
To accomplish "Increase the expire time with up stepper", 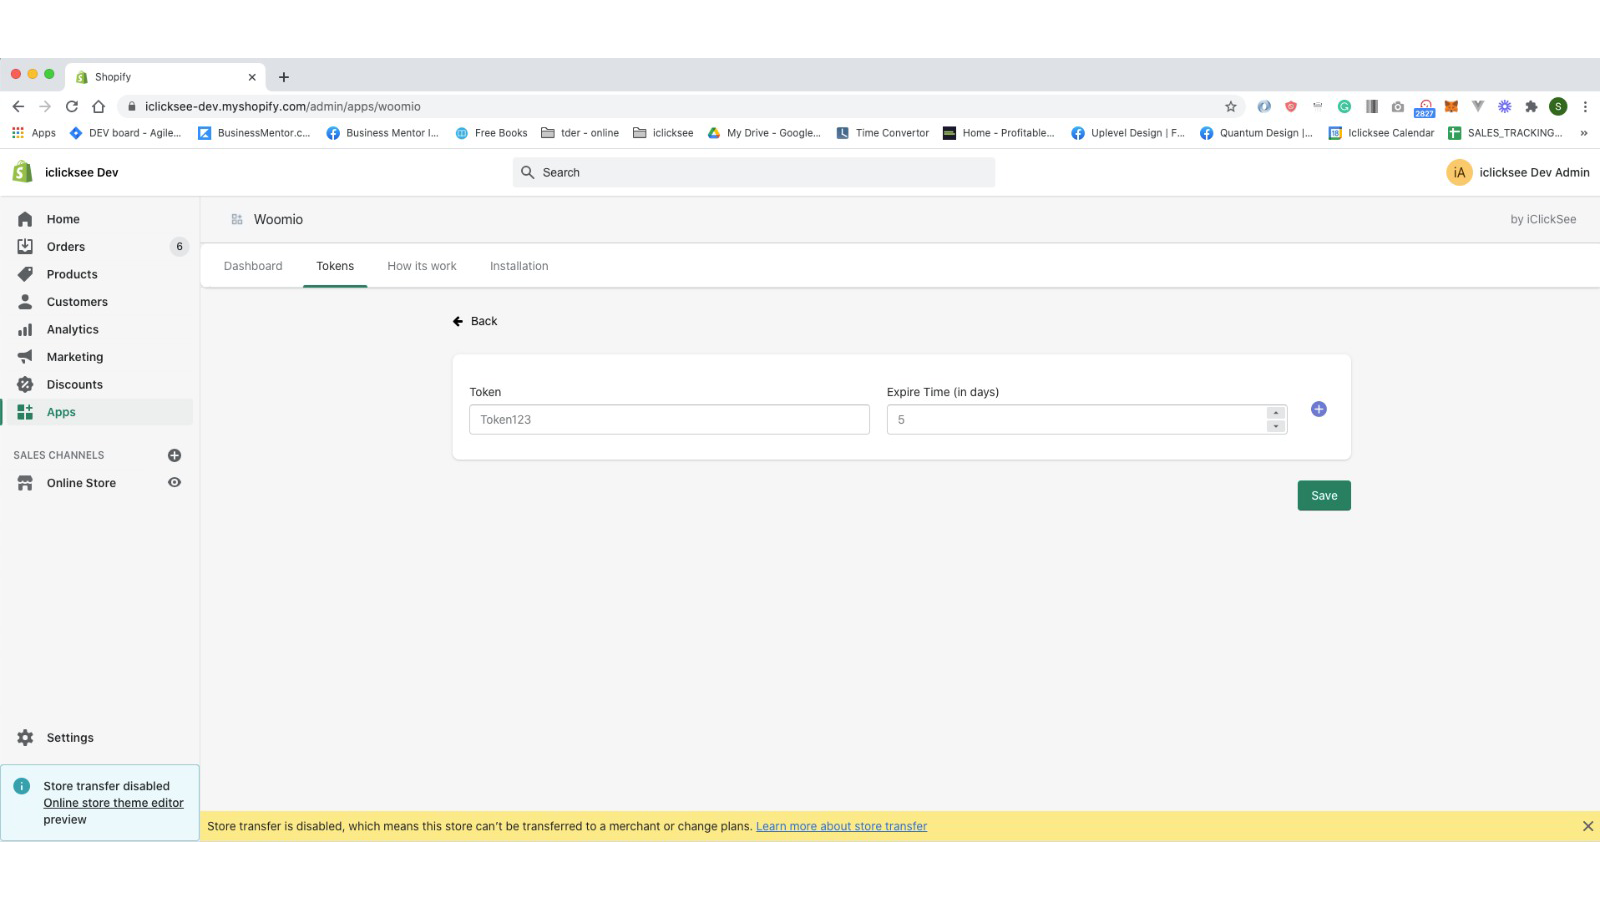I will (x=1275, y=413).
